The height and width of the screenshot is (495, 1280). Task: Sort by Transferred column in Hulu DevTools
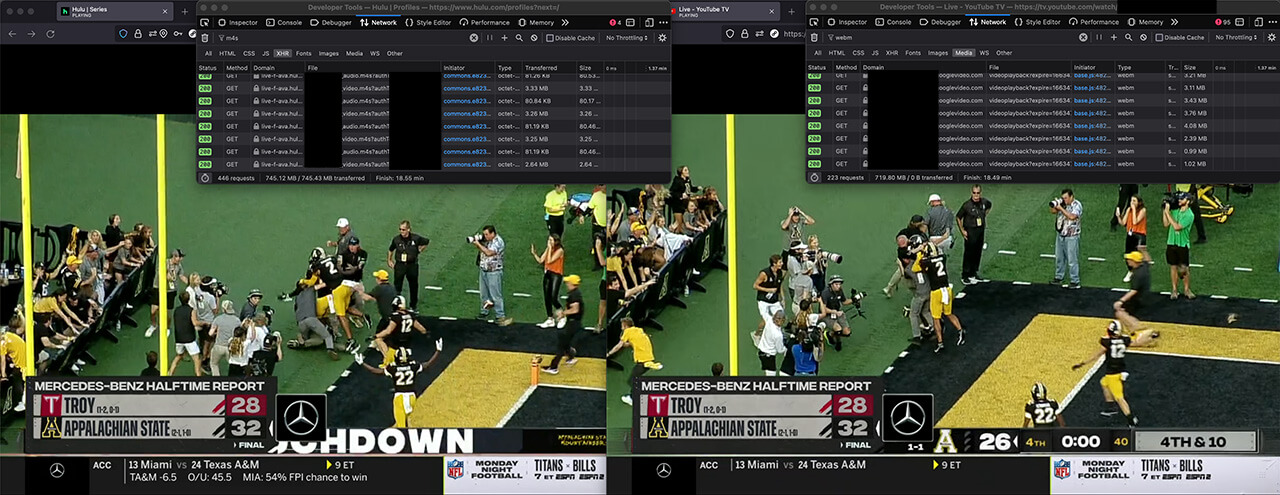tap(550, 68)
